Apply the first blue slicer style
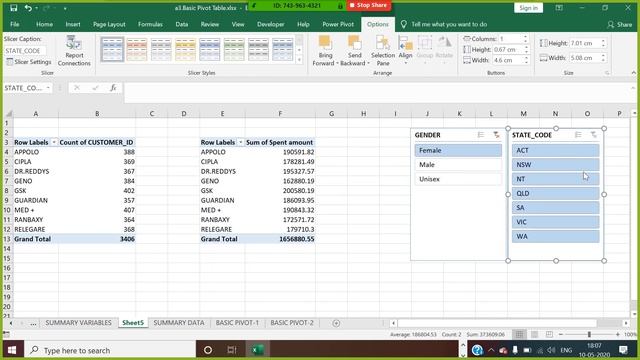The width and height of the screenshot is (640, 360). (x=112, y=49)
